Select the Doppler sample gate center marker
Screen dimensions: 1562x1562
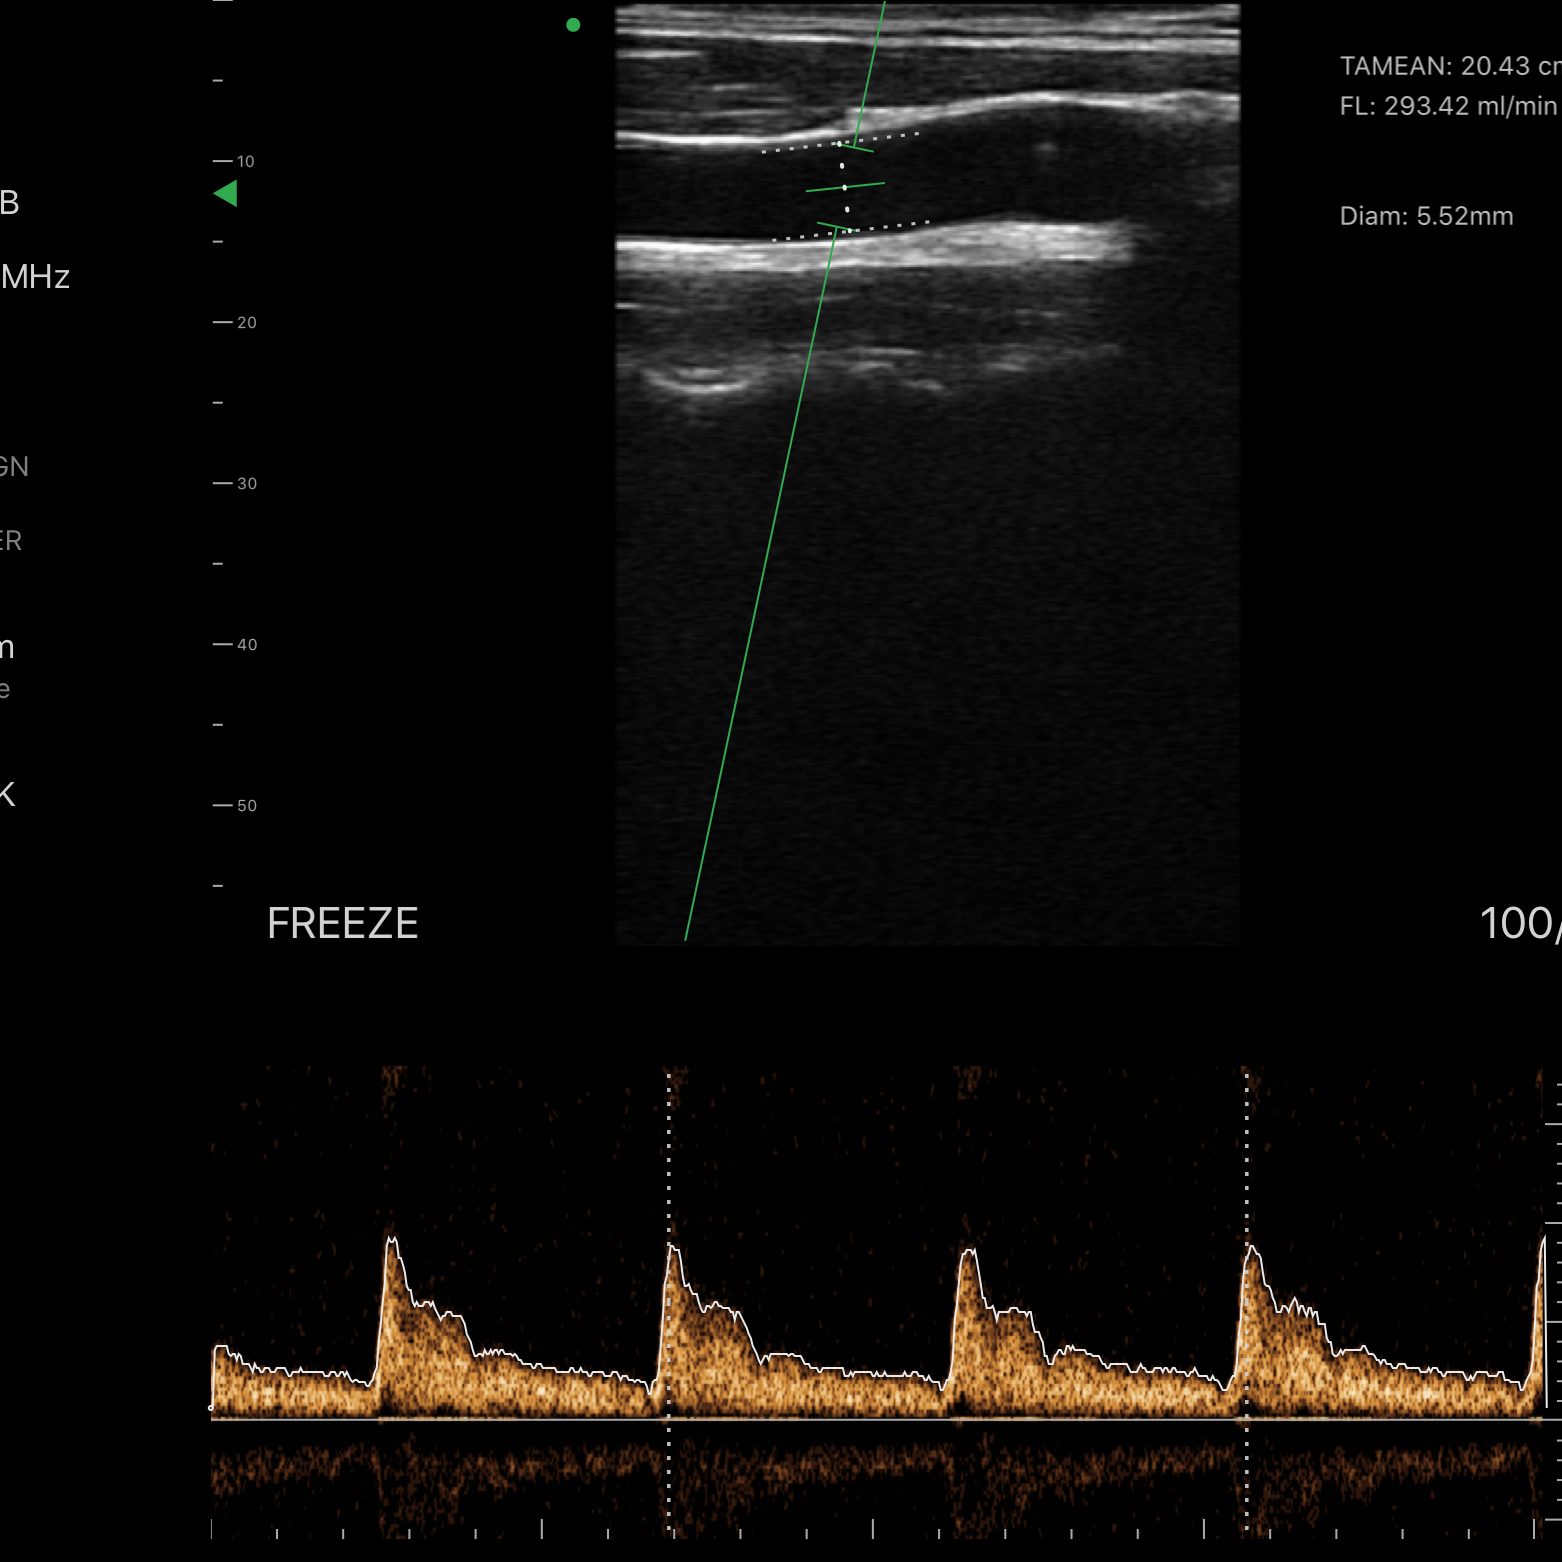pyautogui.click(x=845, y=187)
